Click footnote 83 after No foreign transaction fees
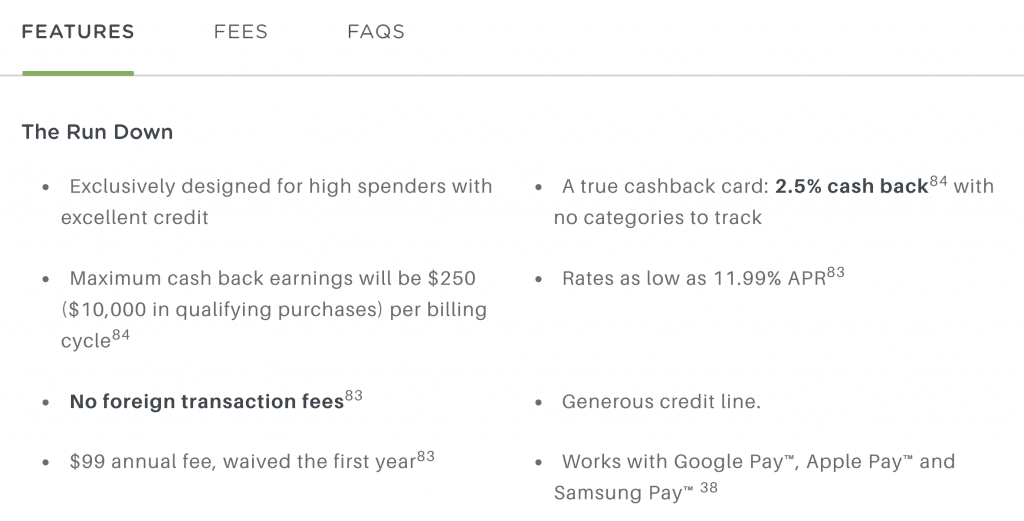Viewport: 1024px width, 521px height. pyautogui.click(x=353, y=395)
